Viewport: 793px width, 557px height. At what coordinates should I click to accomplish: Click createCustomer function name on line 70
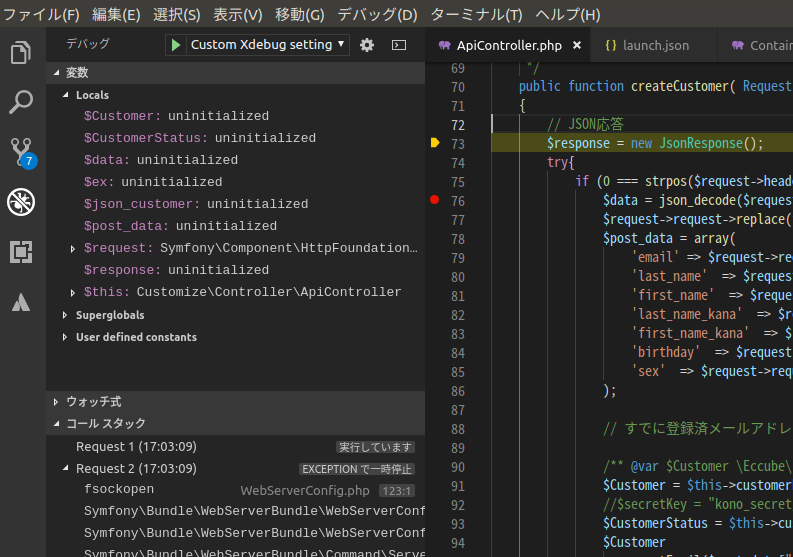[x=680, y=87]
